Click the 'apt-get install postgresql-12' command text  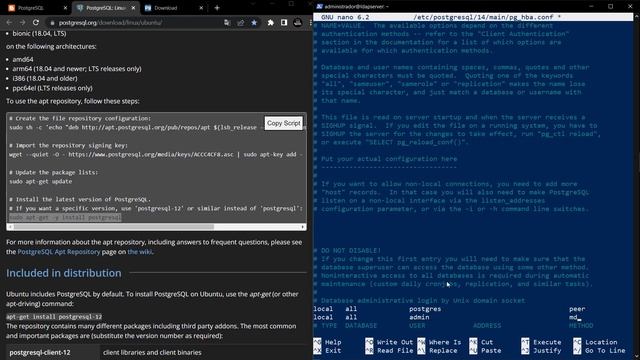pos(54,317)
